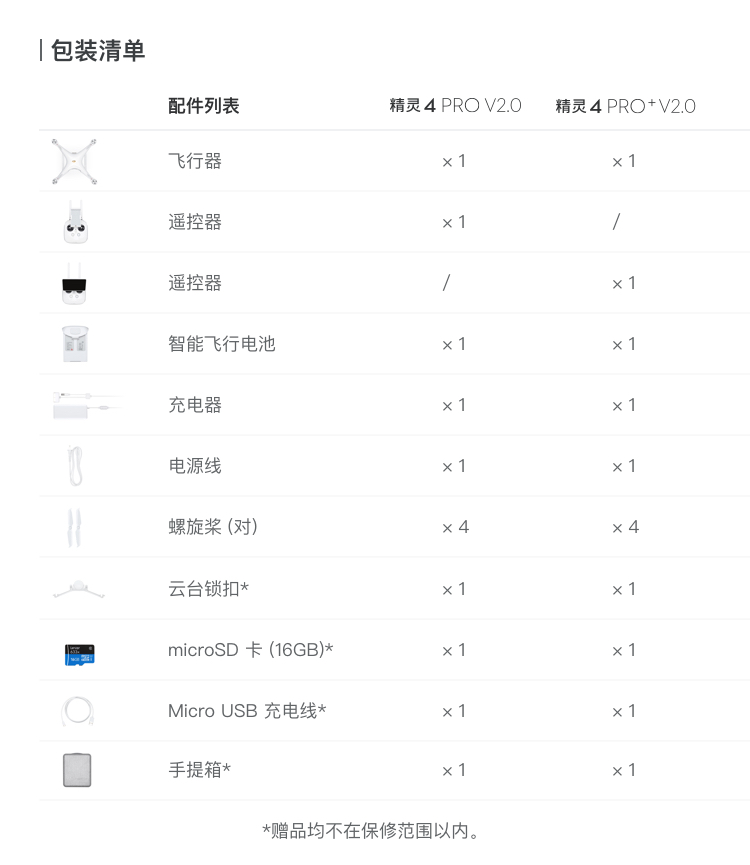Click the power cable icon
This screenshot has height=865, width=750.
pyautogui.click(x=76, y=466)
